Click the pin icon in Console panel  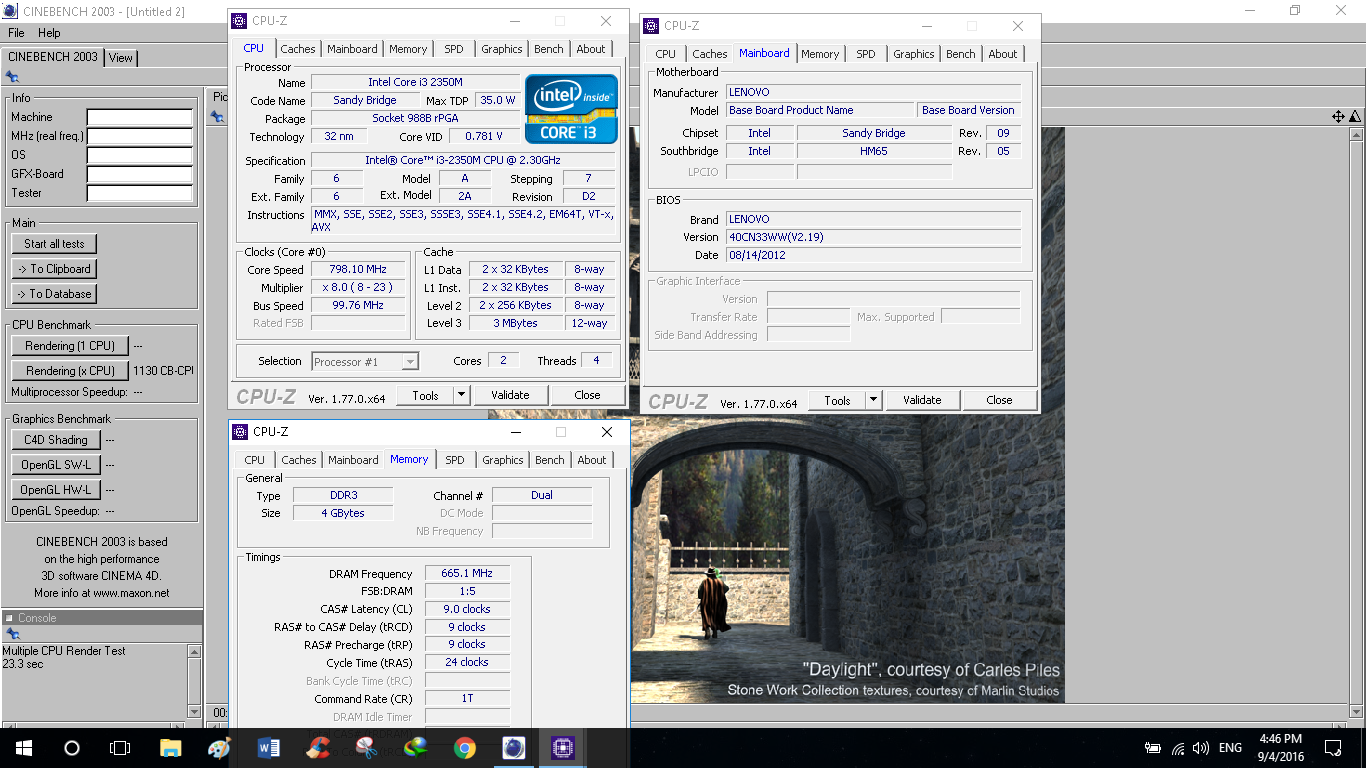(x=12, y=634)
